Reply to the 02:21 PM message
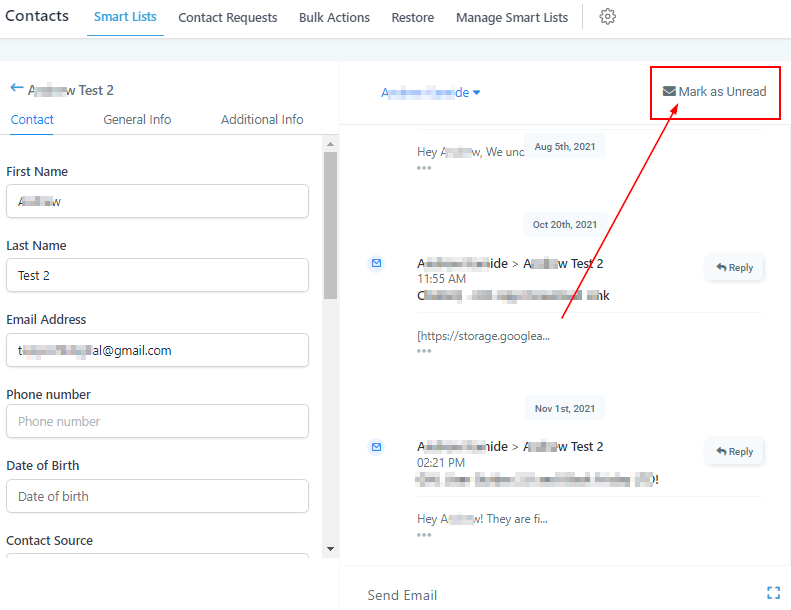This screenshot has height=610, width=791. coord(735,451)
